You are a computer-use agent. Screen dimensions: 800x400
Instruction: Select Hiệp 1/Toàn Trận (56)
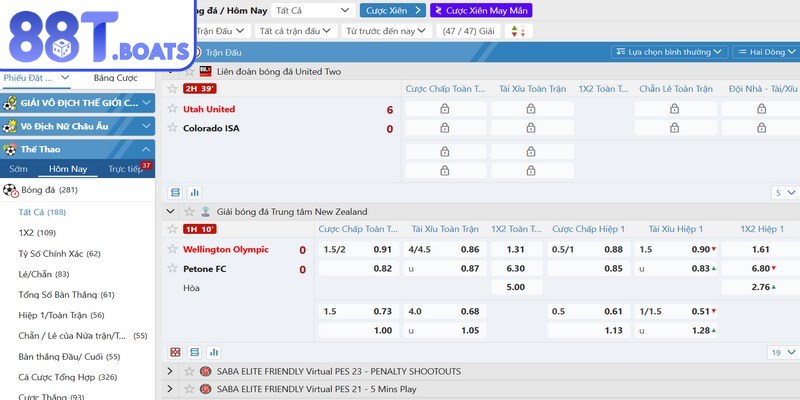coord(61,315)
